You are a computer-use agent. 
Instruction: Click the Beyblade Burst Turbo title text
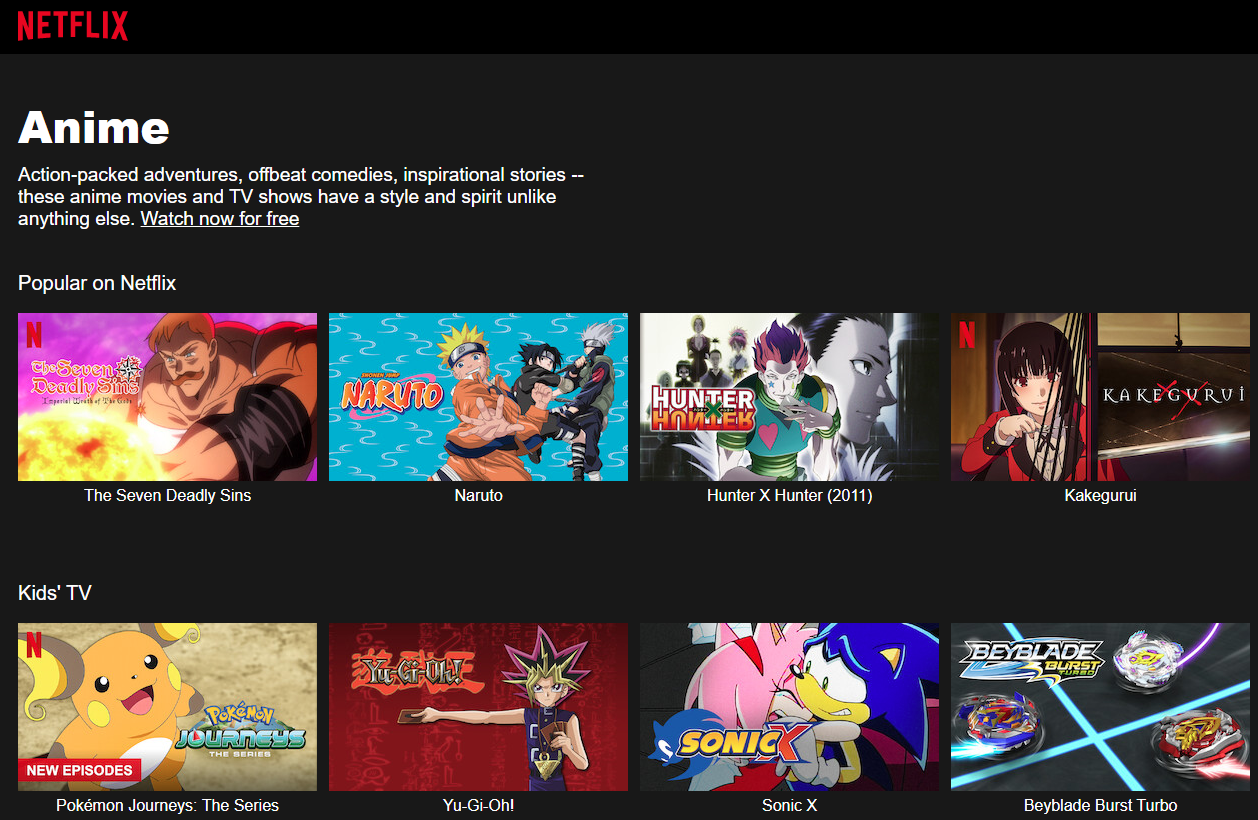(x=1100, y=805)
